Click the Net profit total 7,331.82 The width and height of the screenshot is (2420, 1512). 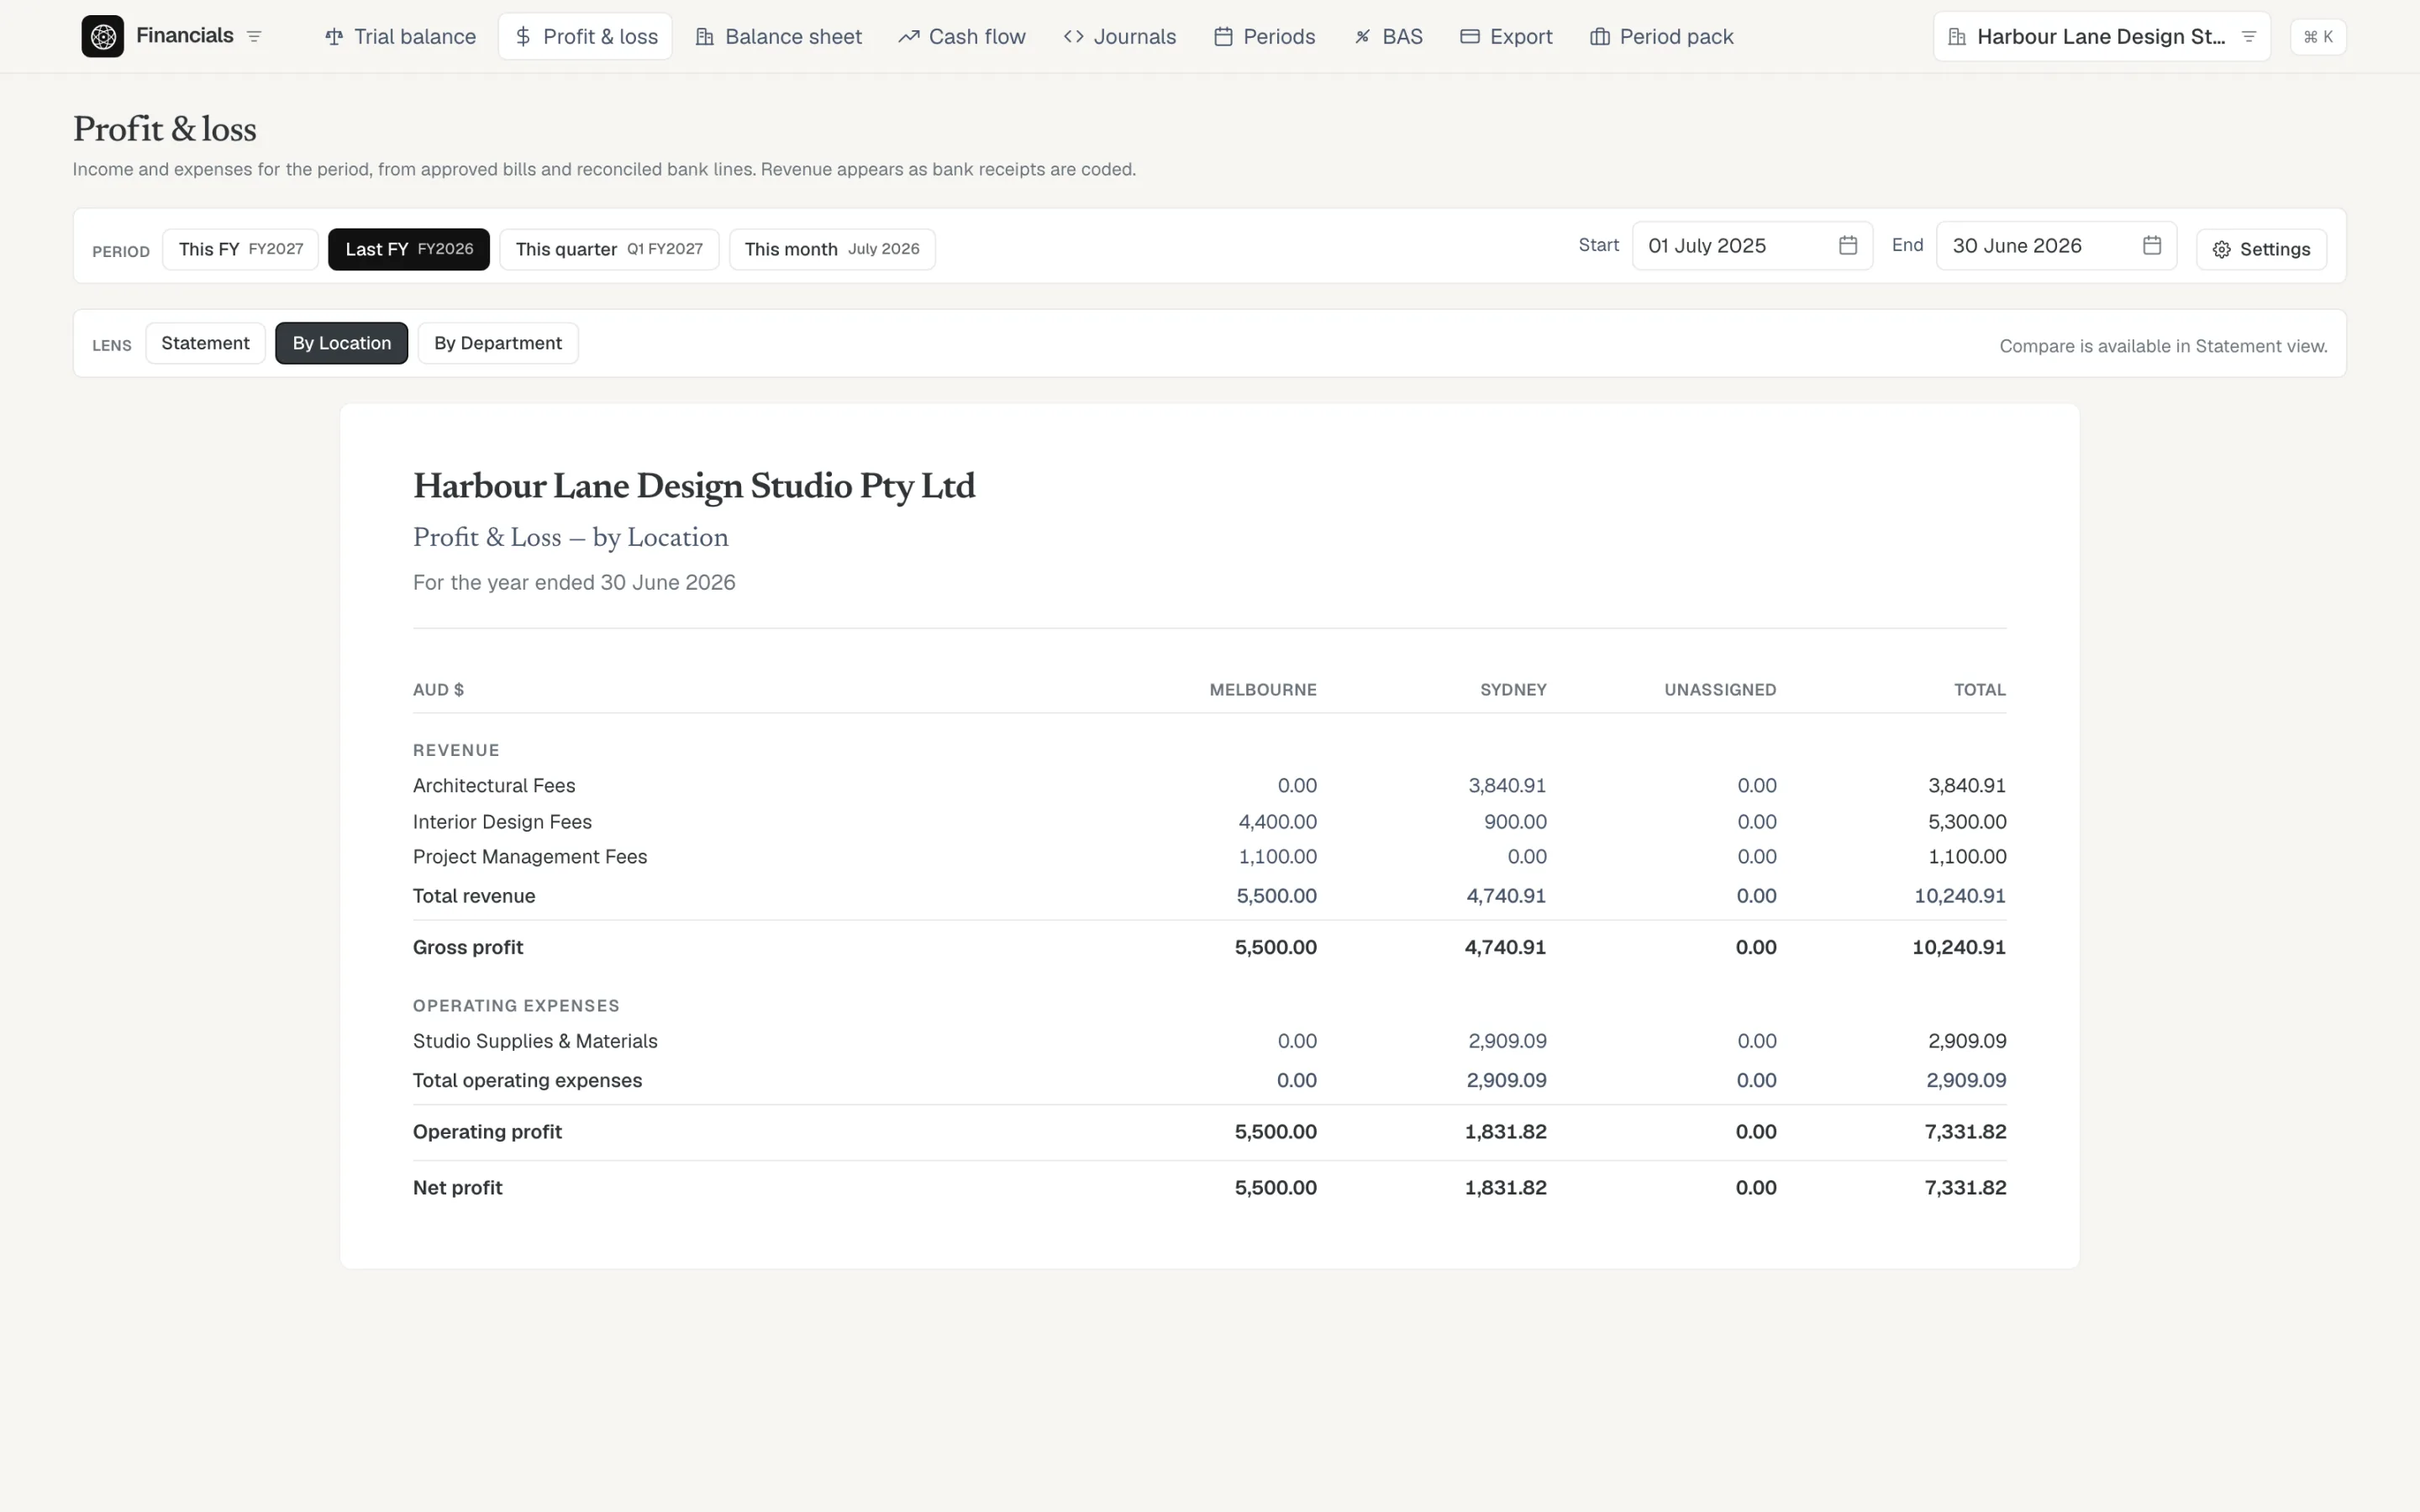point(1965,1188)
